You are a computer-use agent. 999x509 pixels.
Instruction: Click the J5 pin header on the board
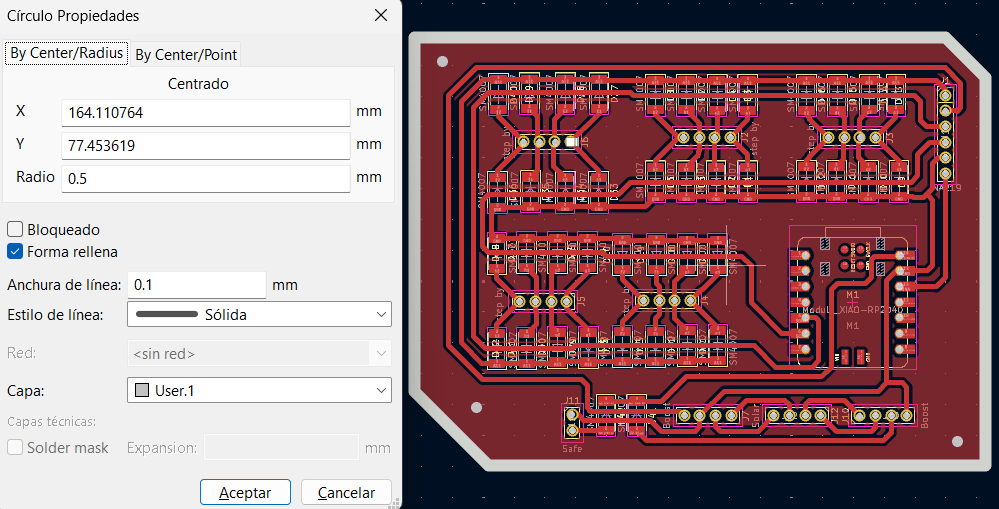(543, 301)
